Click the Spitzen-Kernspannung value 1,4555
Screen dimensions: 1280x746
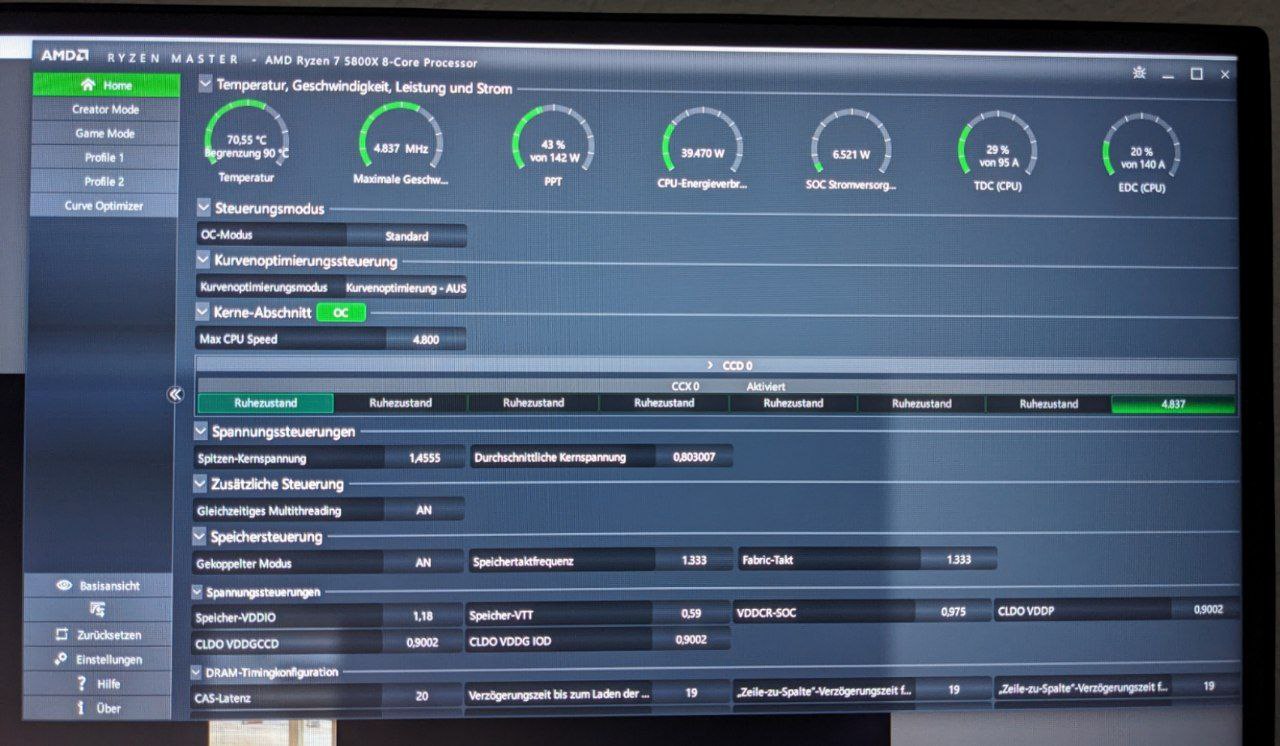click(x=424, y=458)
